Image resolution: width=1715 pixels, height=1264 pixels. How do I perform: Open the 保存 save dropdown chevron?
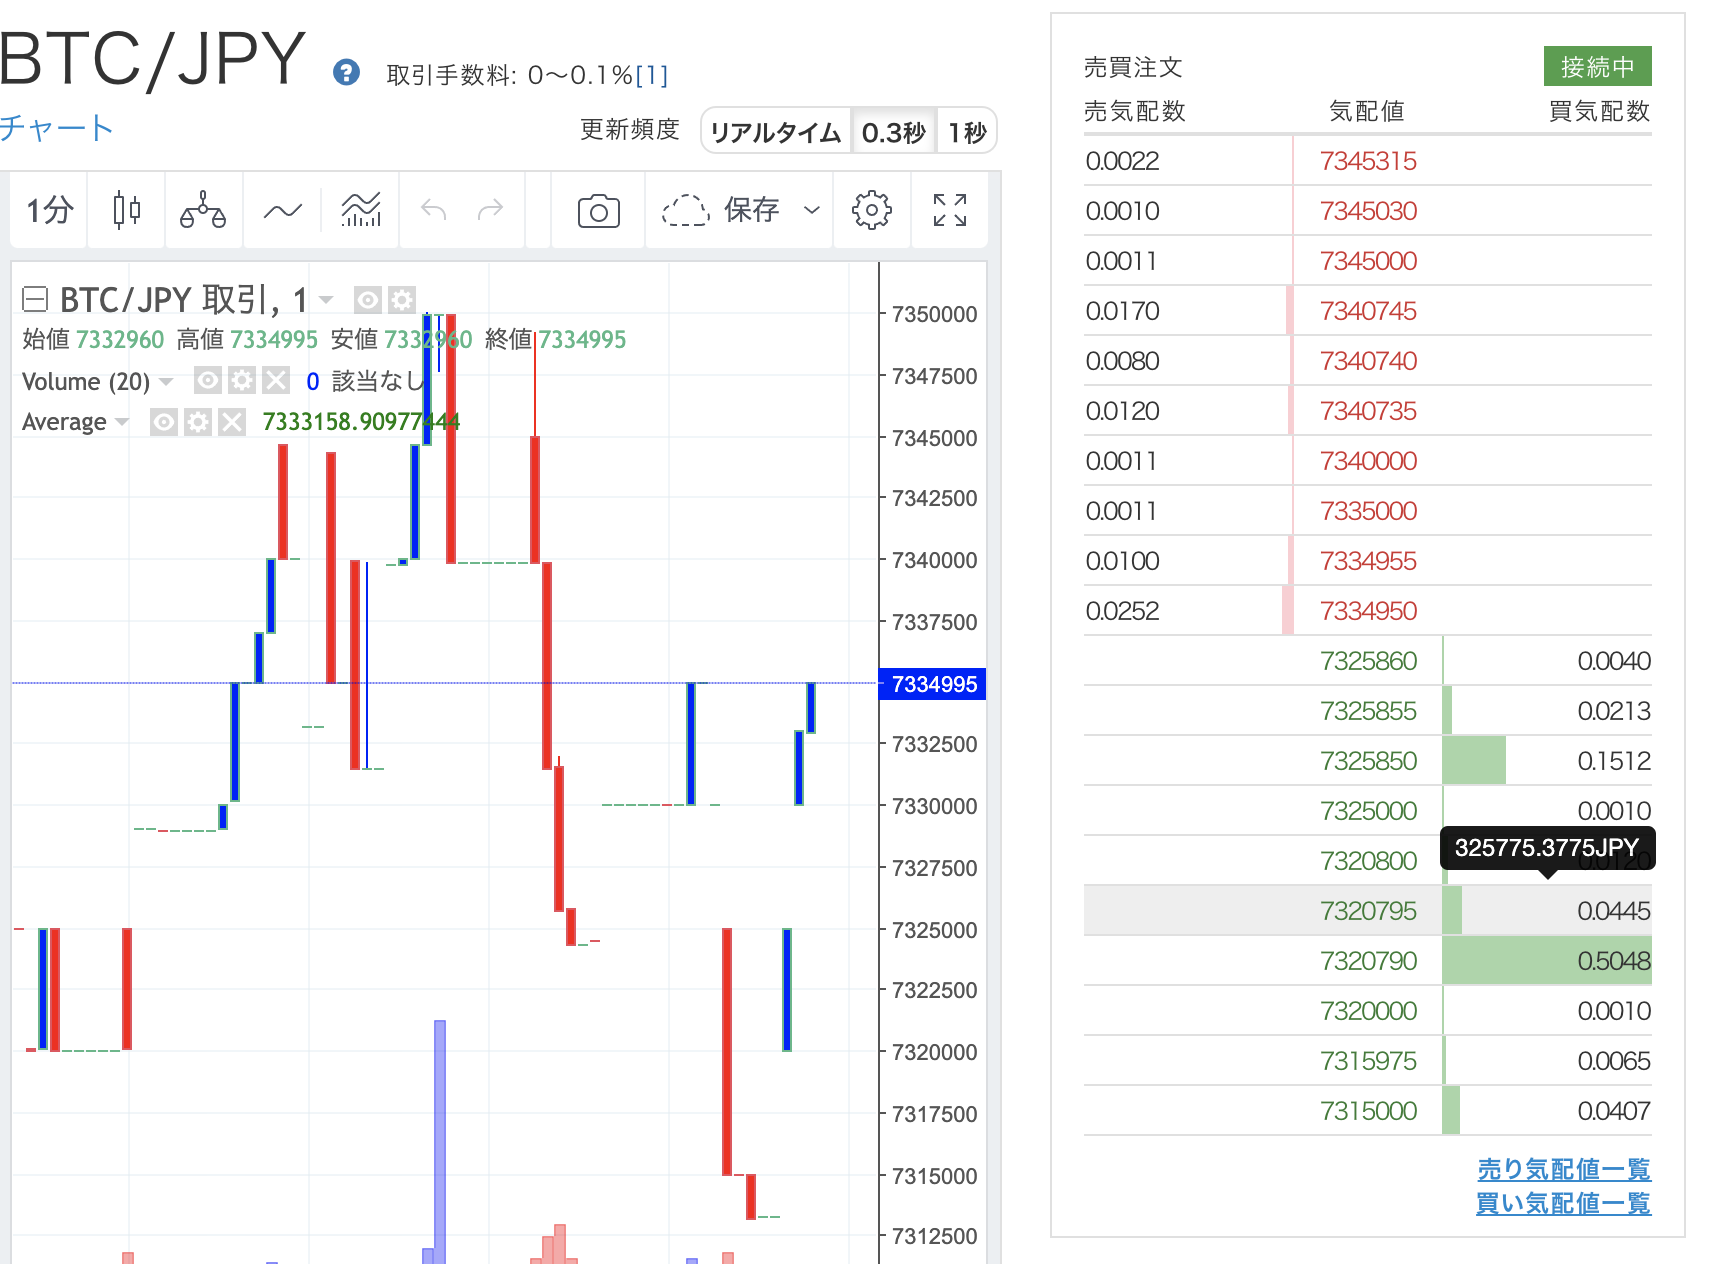click(x=810, y=211)
